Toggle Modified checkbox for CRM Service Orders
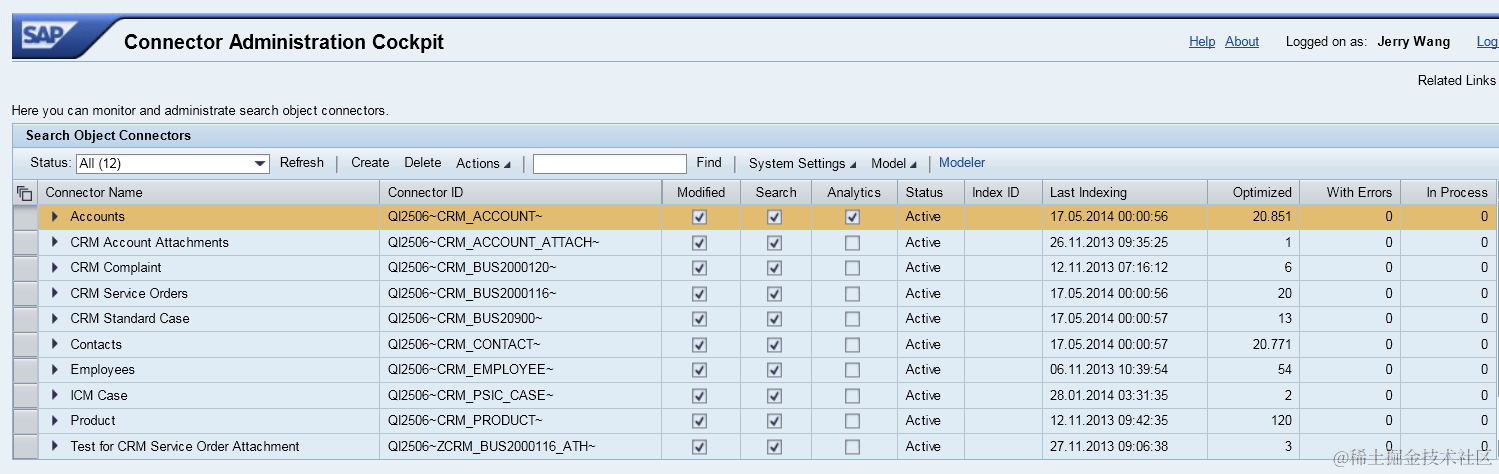Viewport: 1499px width, 474px height. (x=699, y=293)
